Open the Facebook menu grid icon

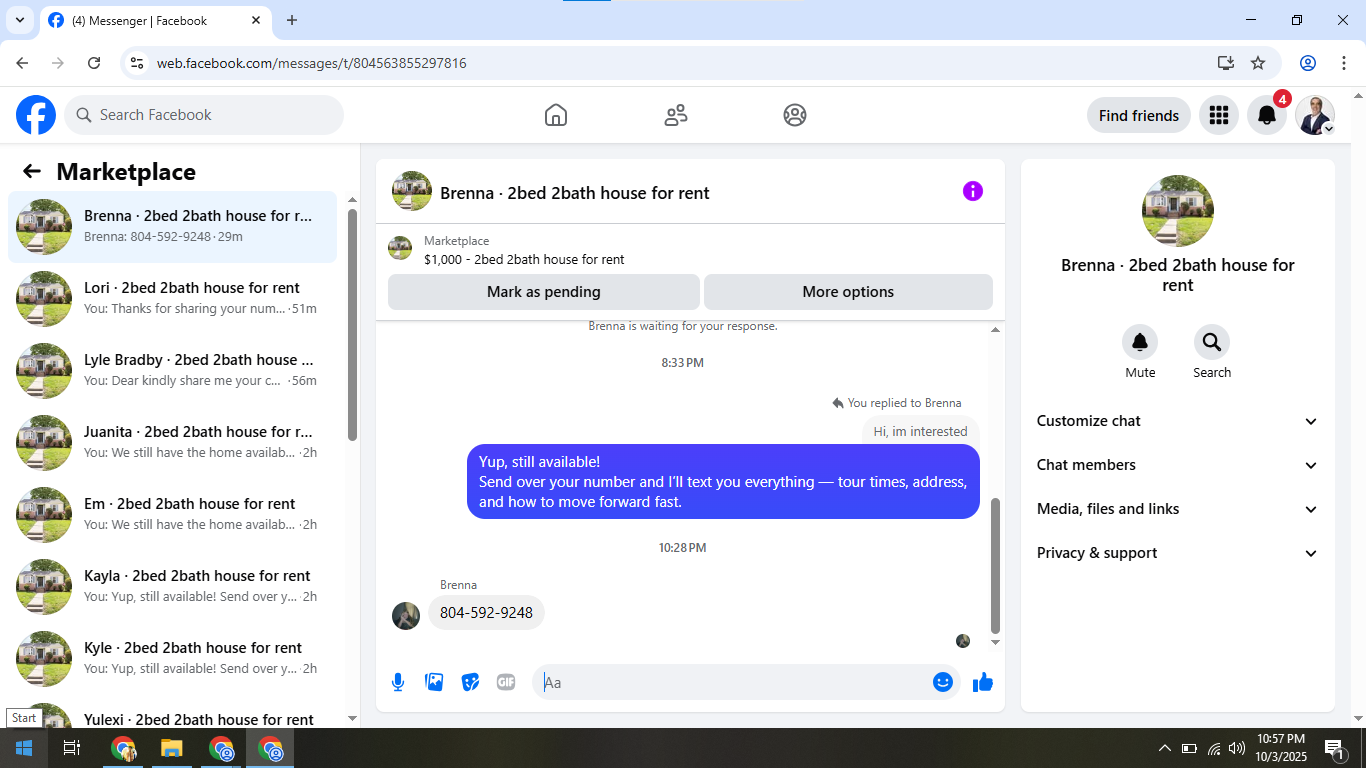(x=1218, y=115)
